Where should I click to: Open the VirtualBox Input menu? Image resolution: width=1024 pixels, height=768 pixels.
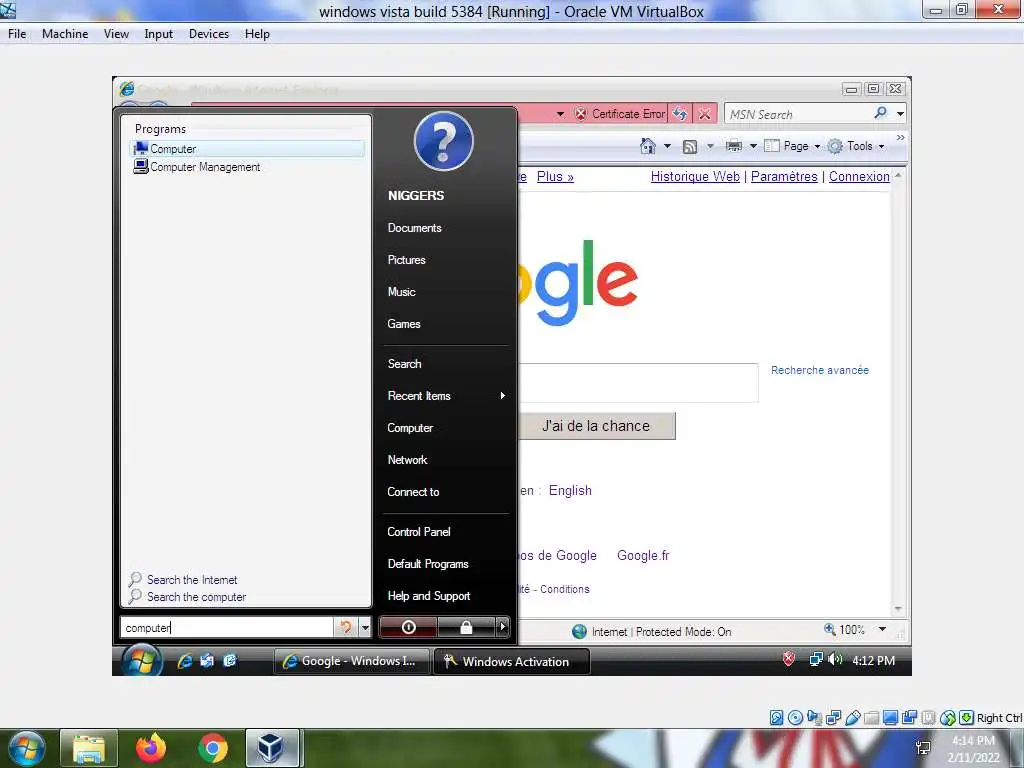pyautogui.click(x=159, y=34)
